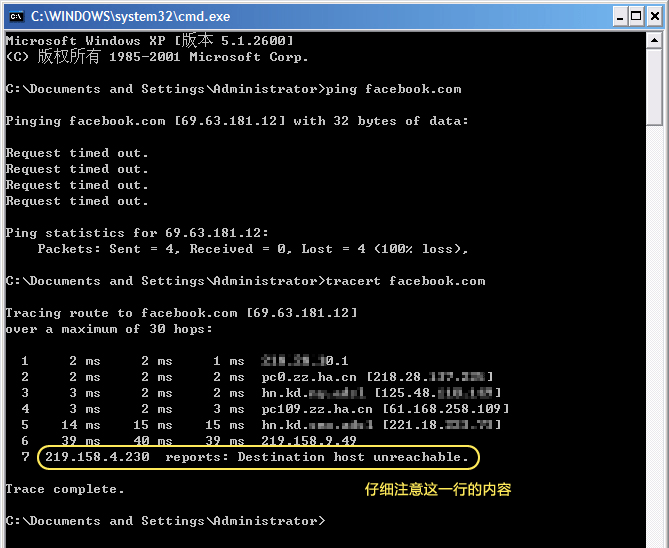Screen dimensions: 669x548
Task: Click the highlighted 'Destination host unreachable' line
Action: 257,457
